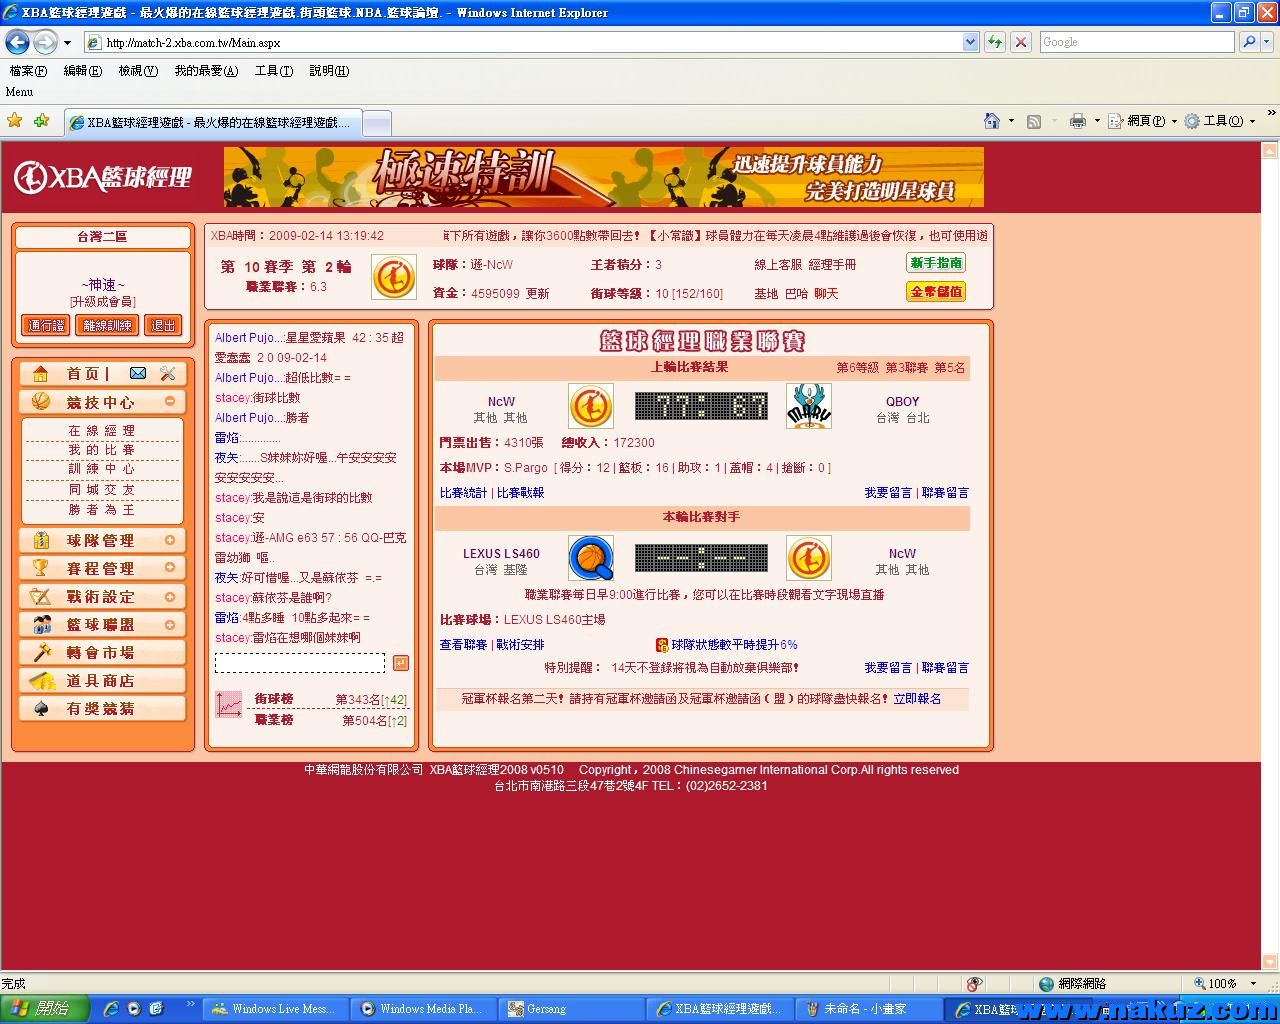
Task: Click the Google search box
Action: coord(1138,42)
